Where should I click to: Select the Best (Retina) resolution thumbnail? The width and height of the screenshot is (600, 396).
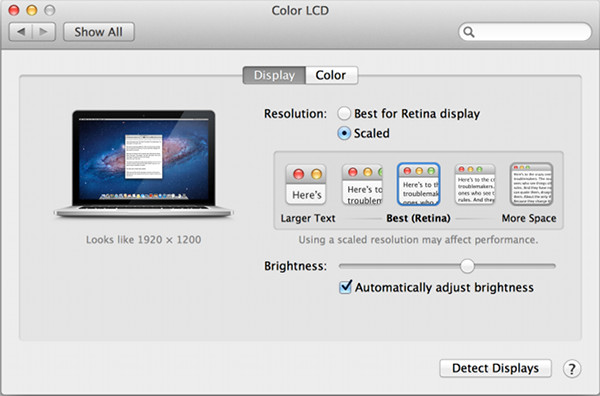[x=419, y=184]
